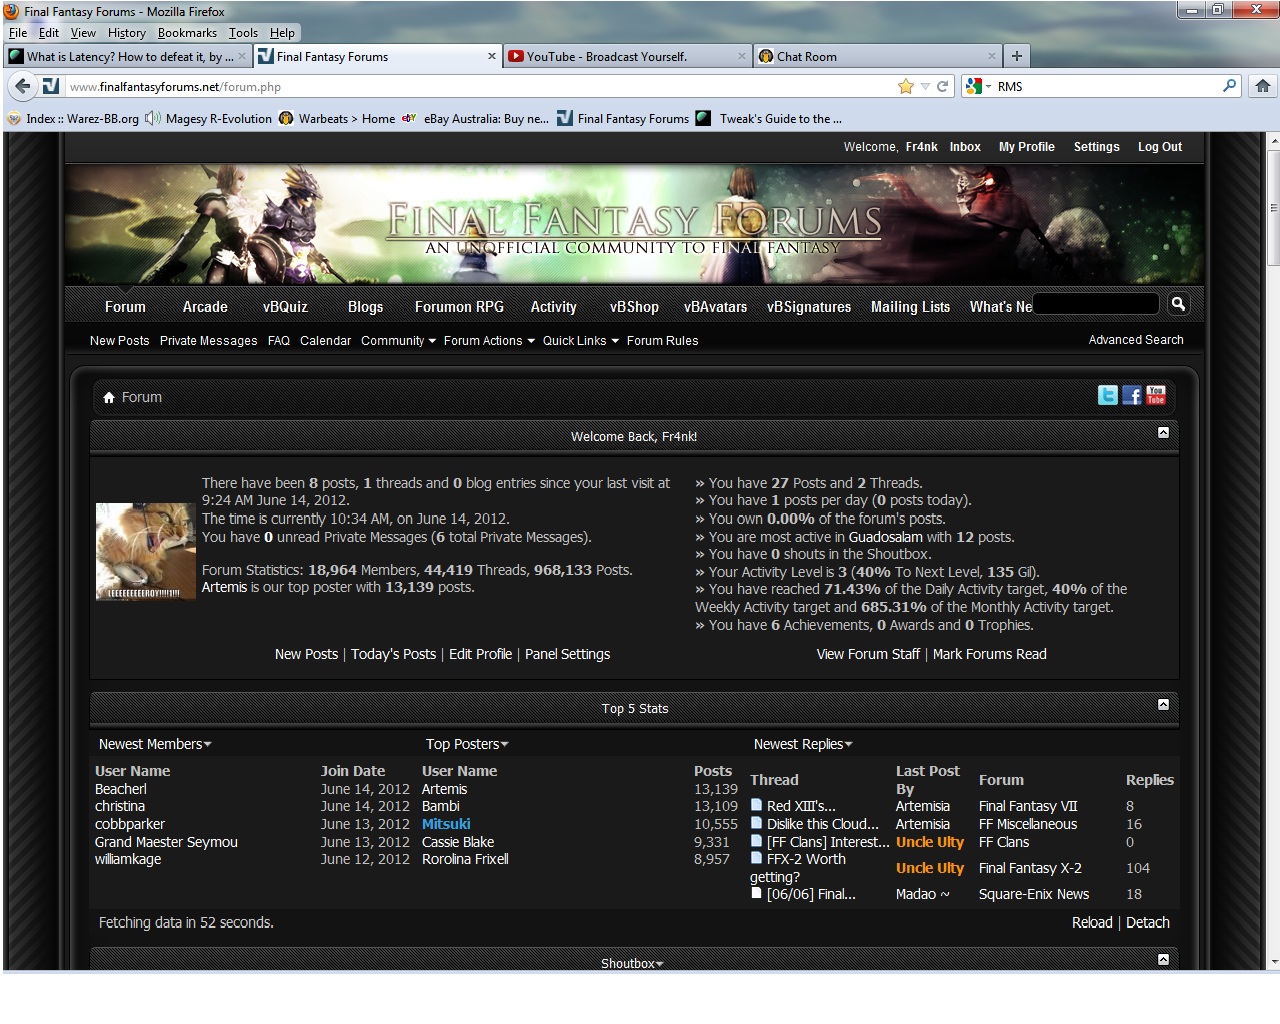Open thread Dislike this Cloud...
This screenshot has width=1280, height=1024.
click(823, 824)
